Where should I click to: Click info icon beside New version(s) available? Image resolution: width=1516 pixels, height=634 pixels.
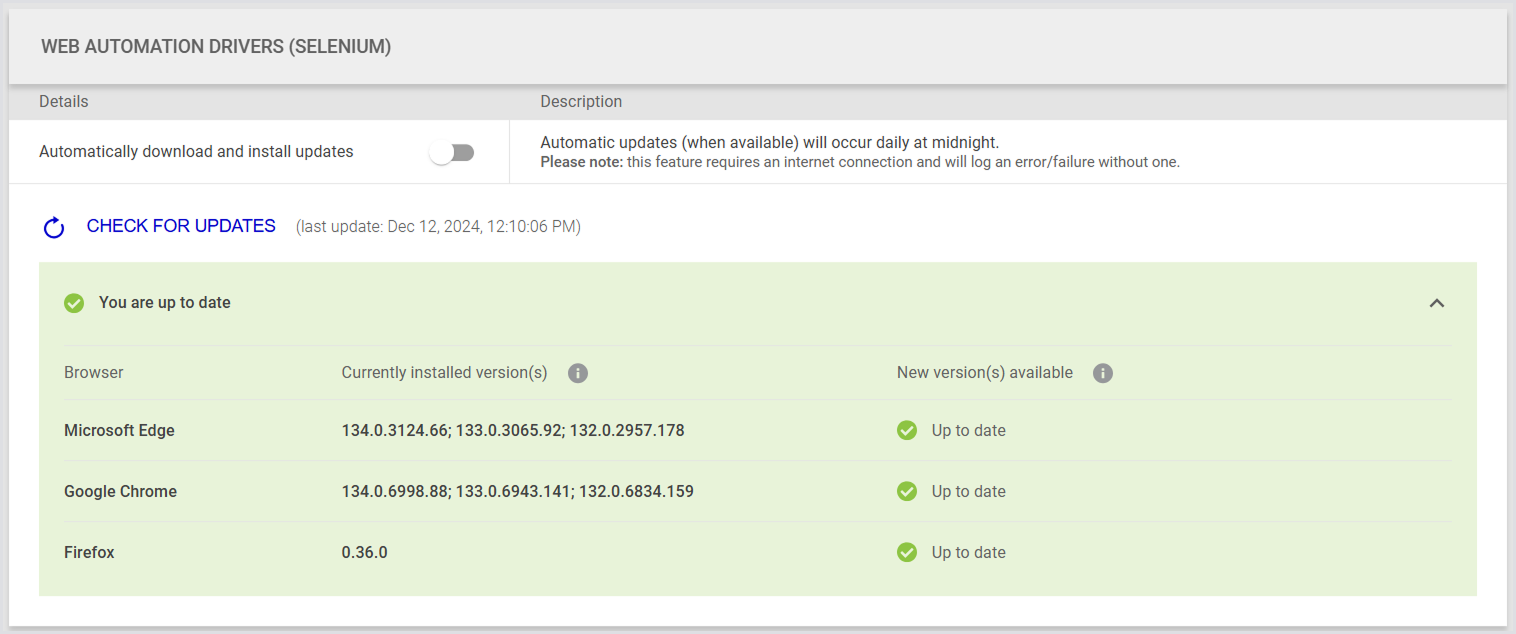[1103, 373]
